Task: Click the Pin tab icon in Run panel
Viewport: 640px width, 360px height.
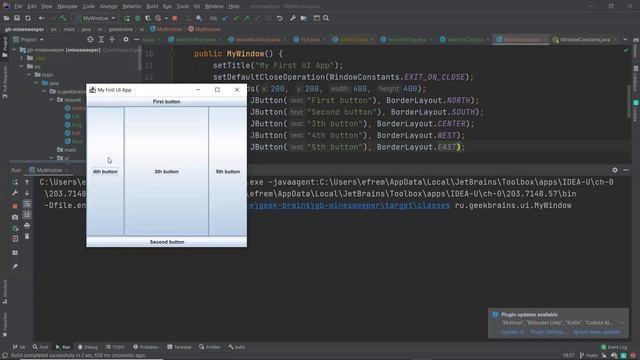Action: click(15, 267)
